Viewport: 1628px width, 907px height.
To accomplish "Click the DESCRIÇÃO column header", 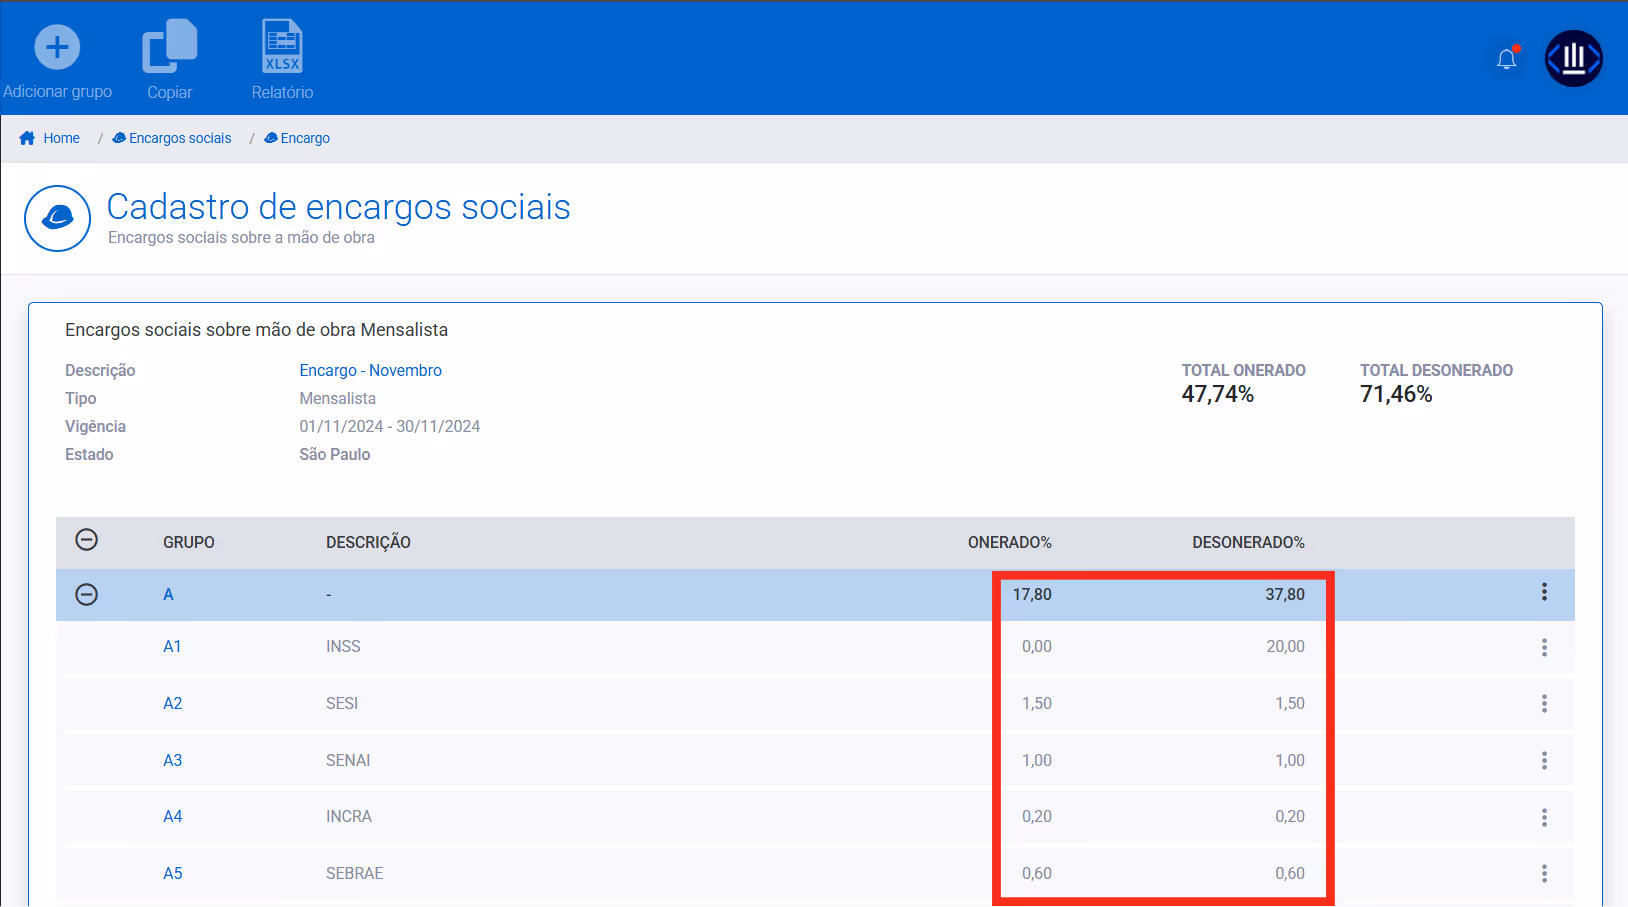I will [368, 542].
